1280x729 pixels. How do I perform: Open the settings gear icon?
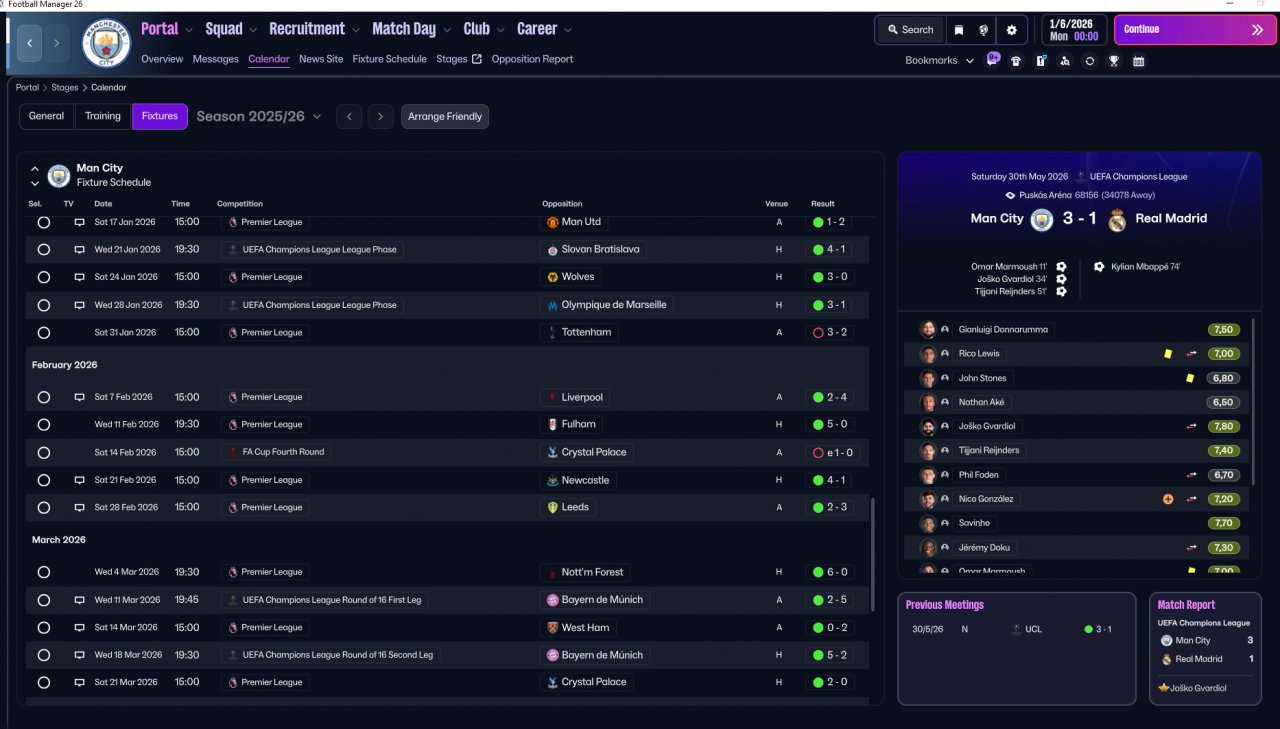pos(1011,30)
